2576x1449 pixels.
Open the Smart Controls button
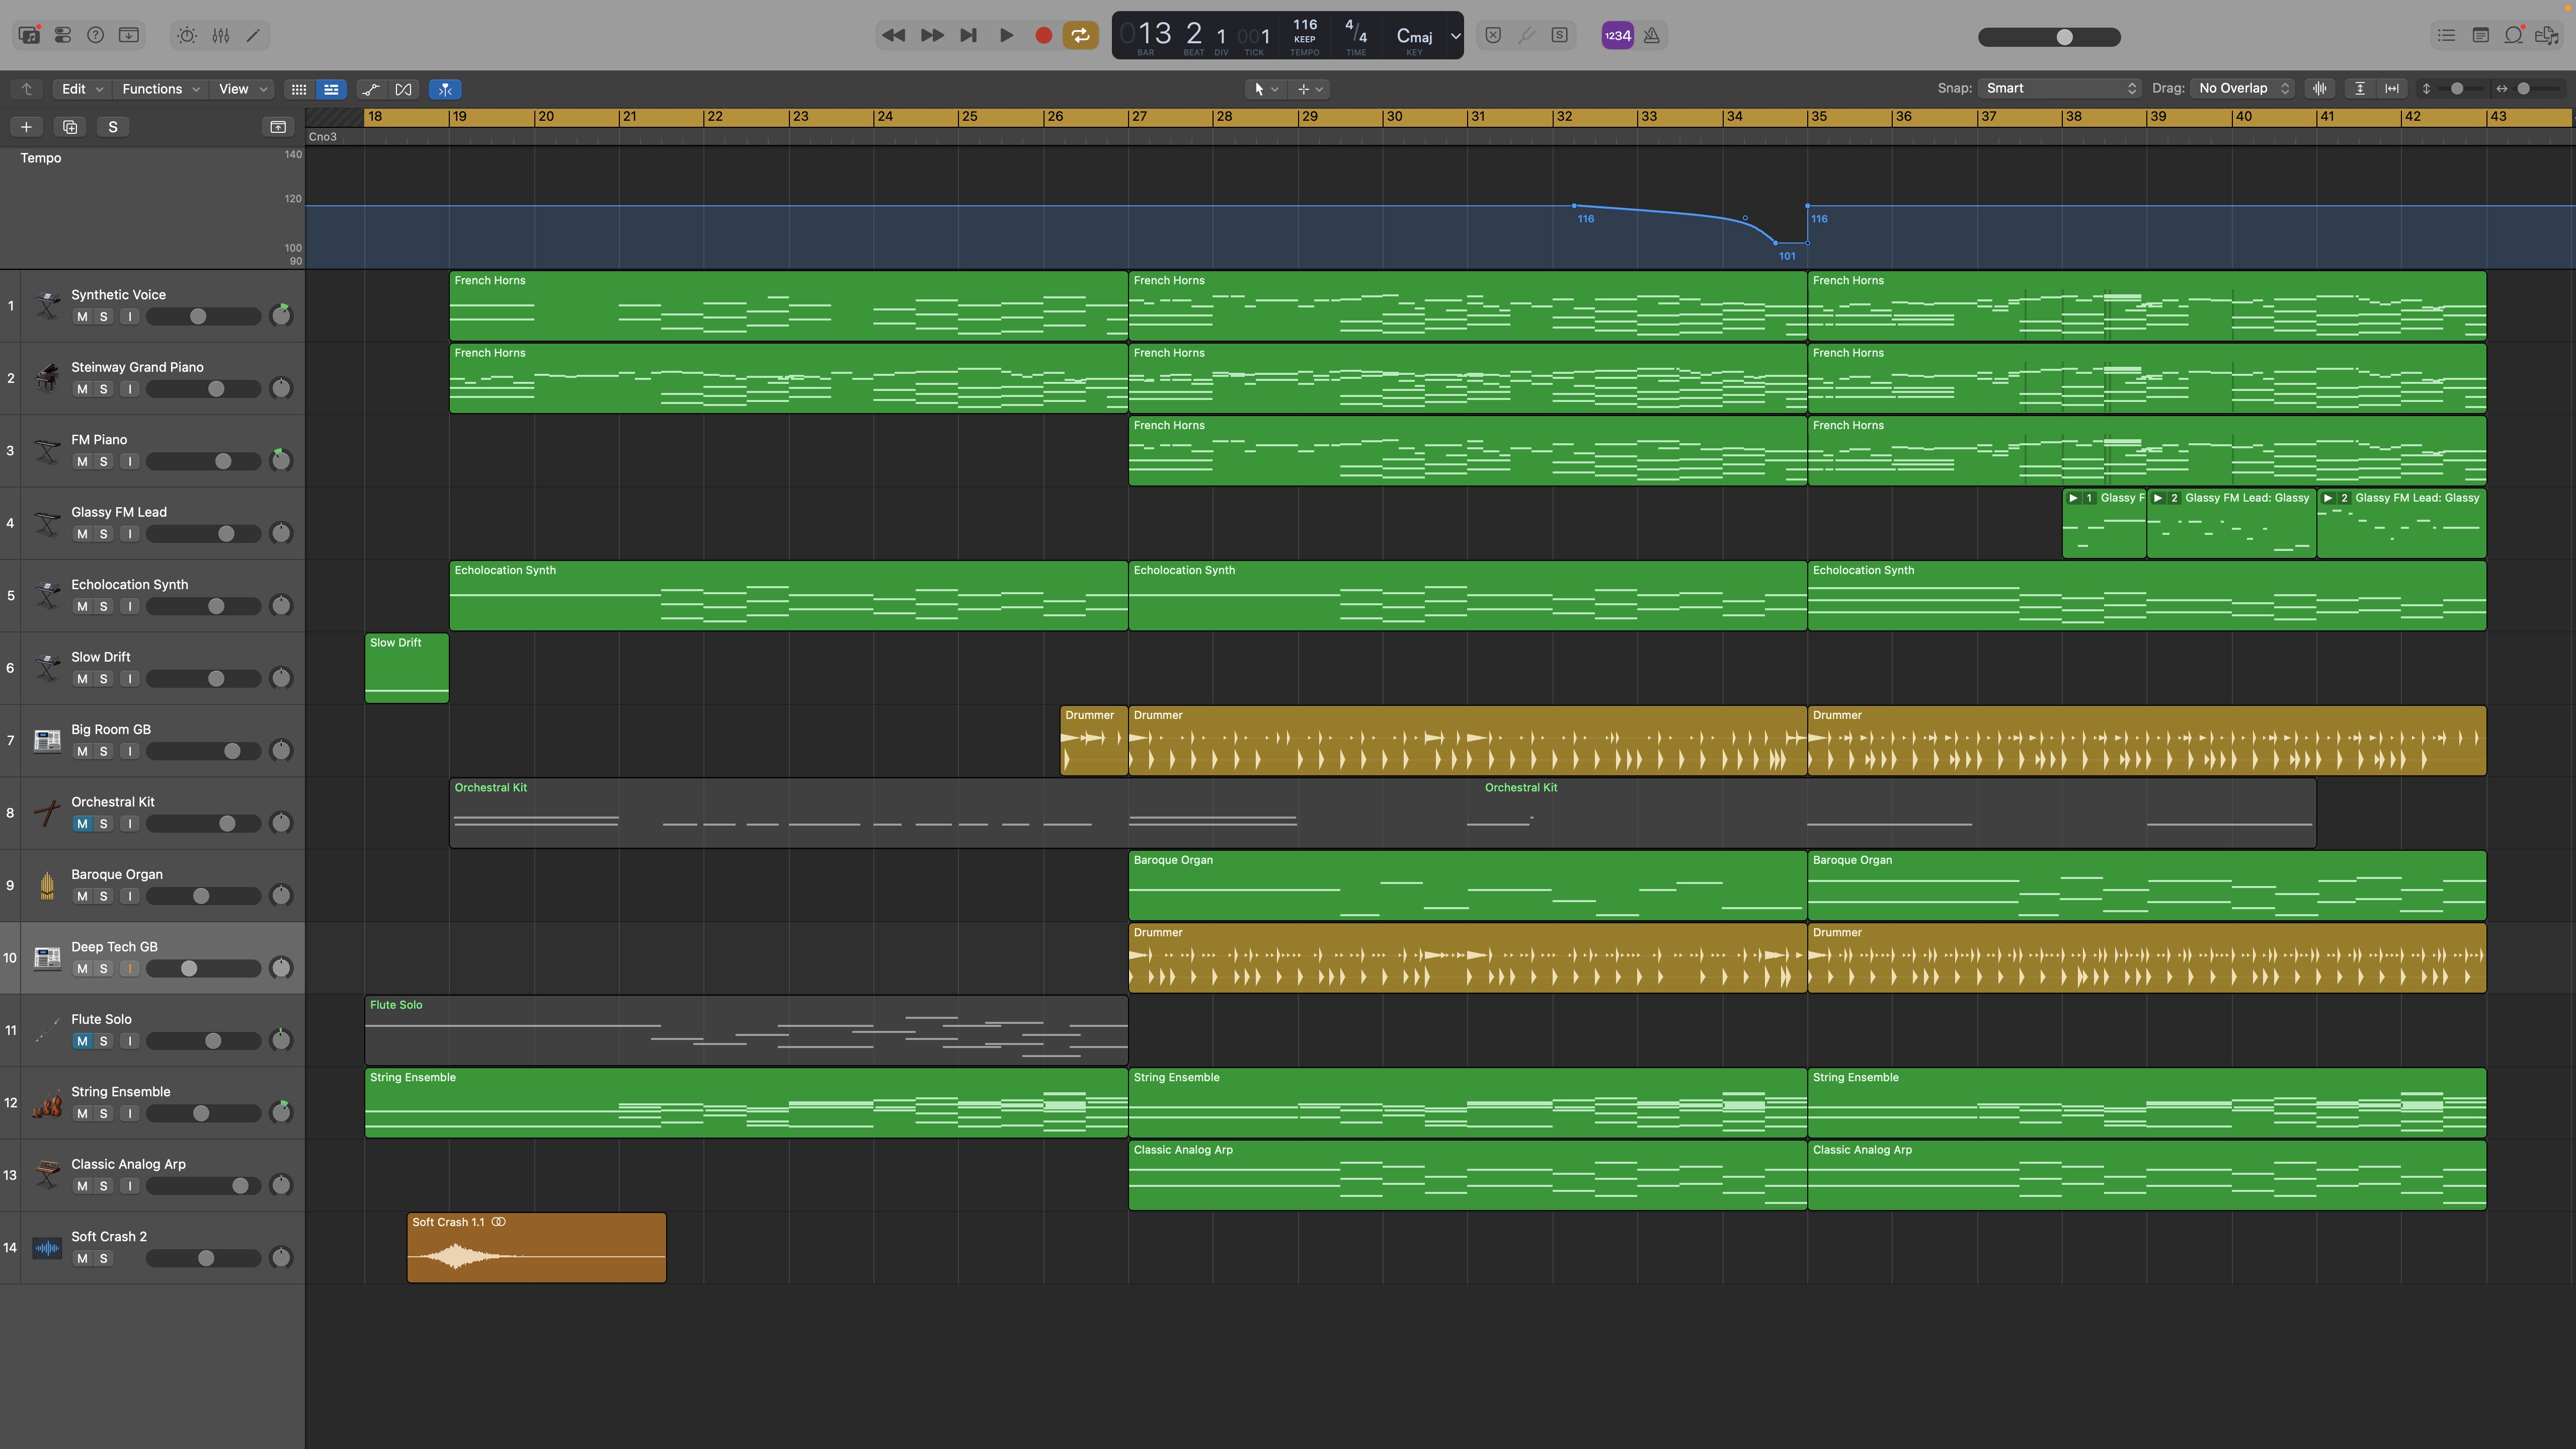187,35
